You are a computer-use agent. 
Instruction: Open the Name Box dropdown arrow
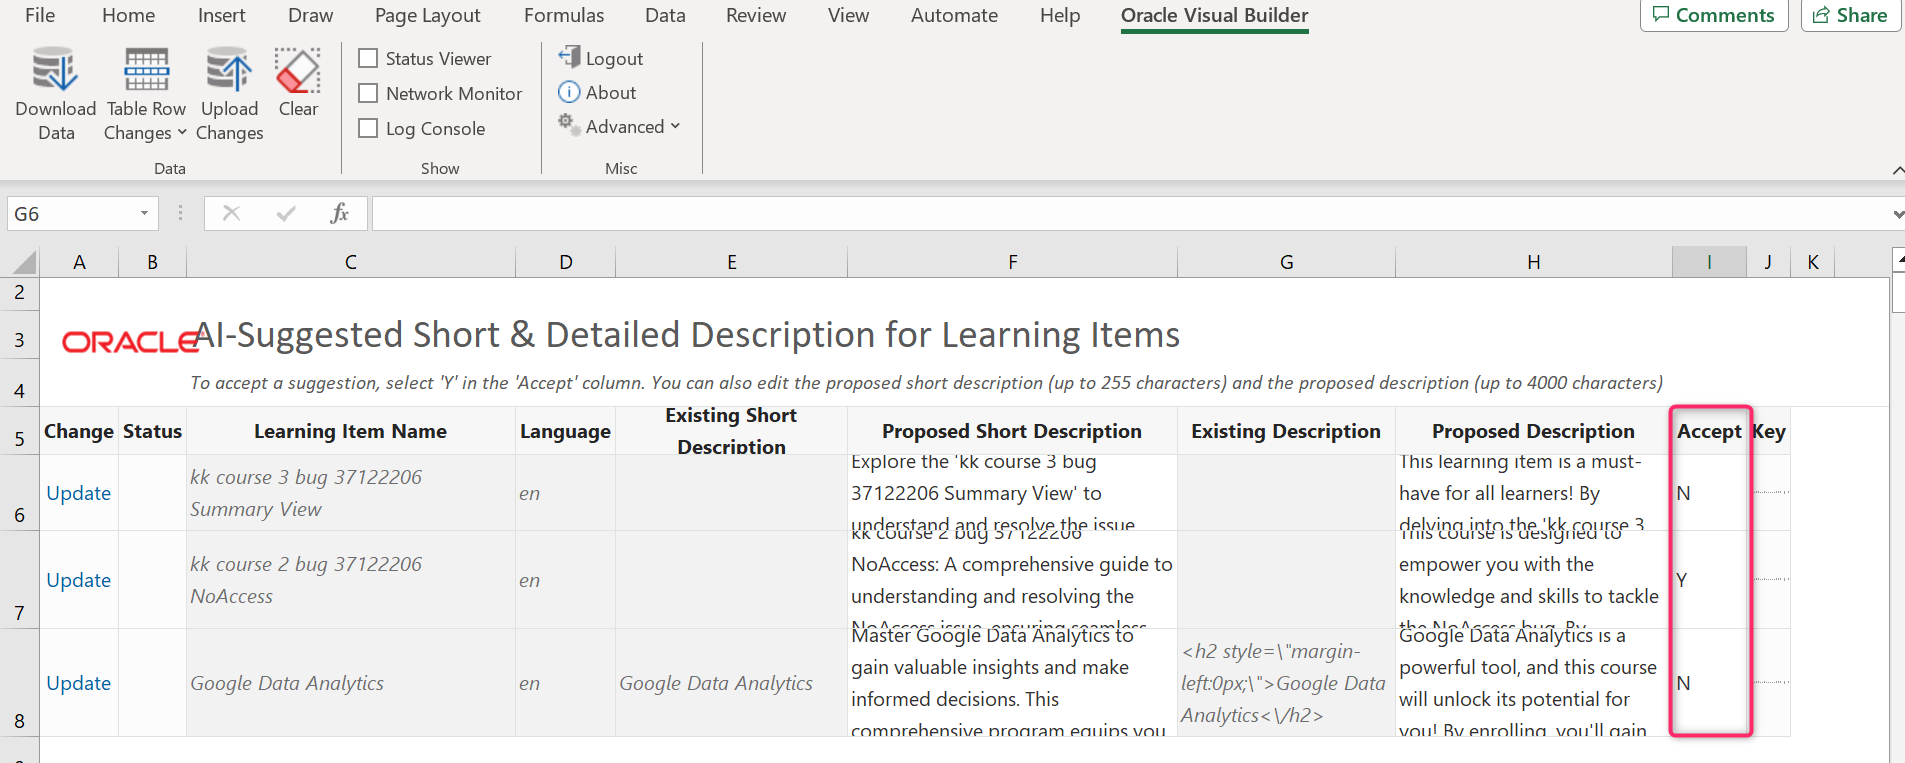coord(144,214)
